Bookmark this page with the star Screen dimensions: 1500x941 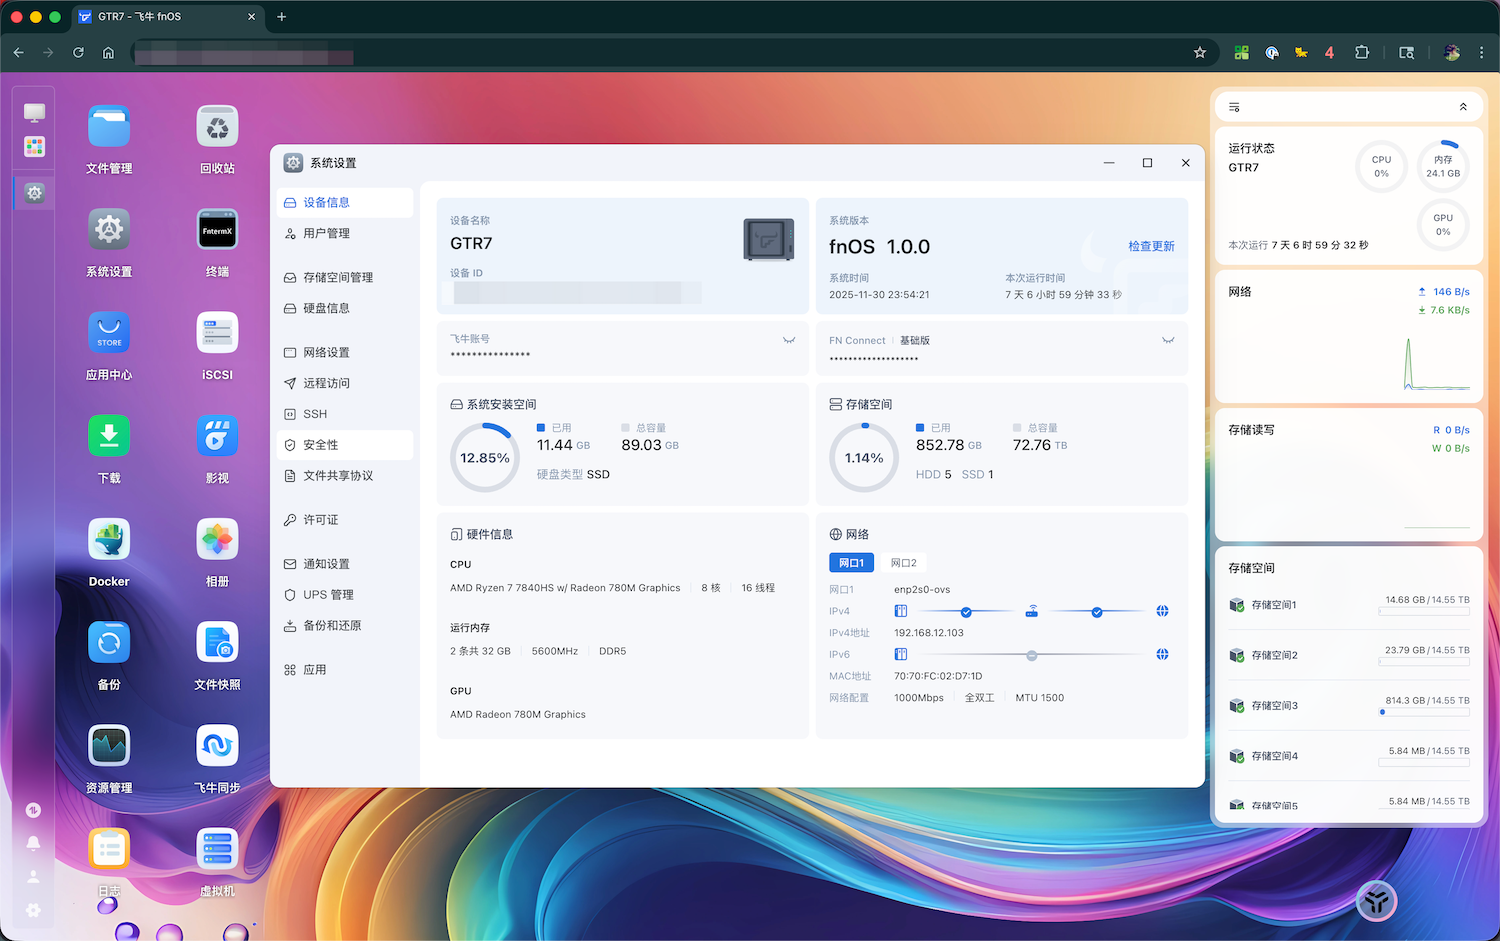pos(1200,52)
